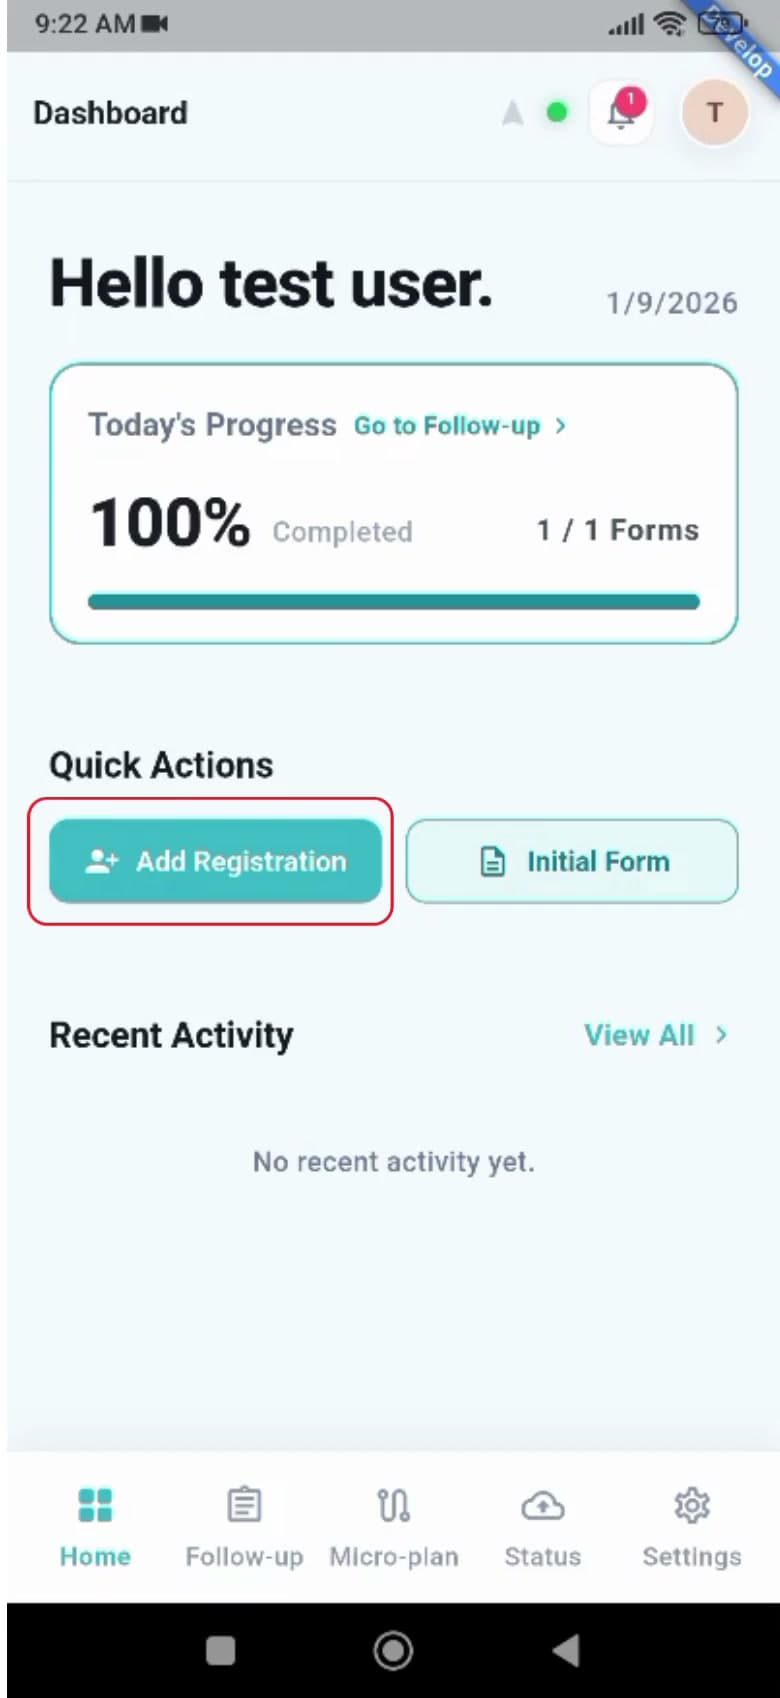Tap the Android home circle button
The image size is (780, 1698).
point(393,1650)
